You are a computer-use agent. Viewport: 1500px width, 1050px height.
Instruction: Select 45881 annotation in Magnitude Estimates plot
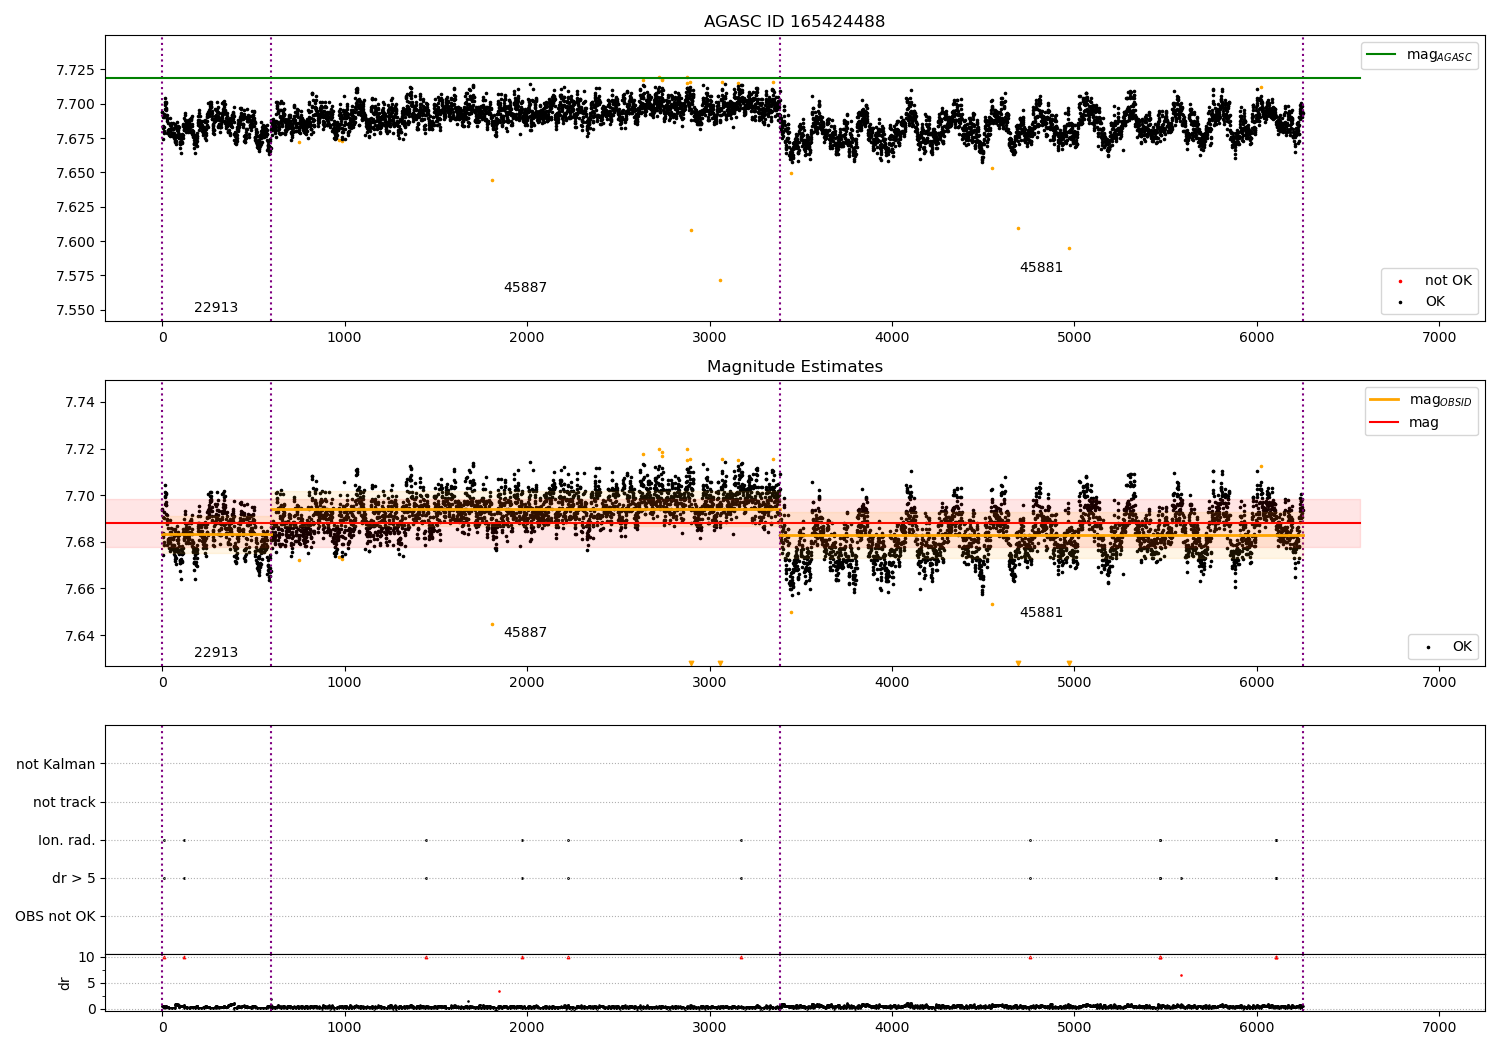click(x=1041, y=613)
